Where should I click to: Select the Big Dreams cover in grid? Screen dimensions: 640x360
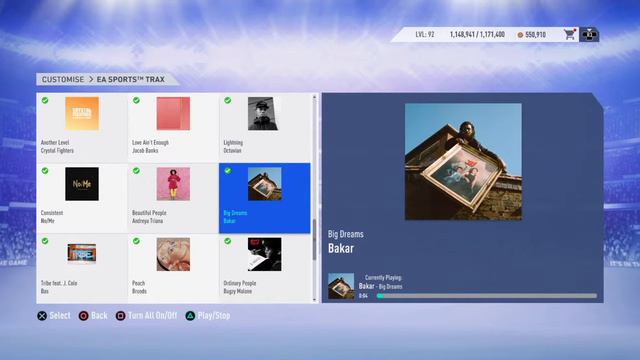tap(264, 184)
